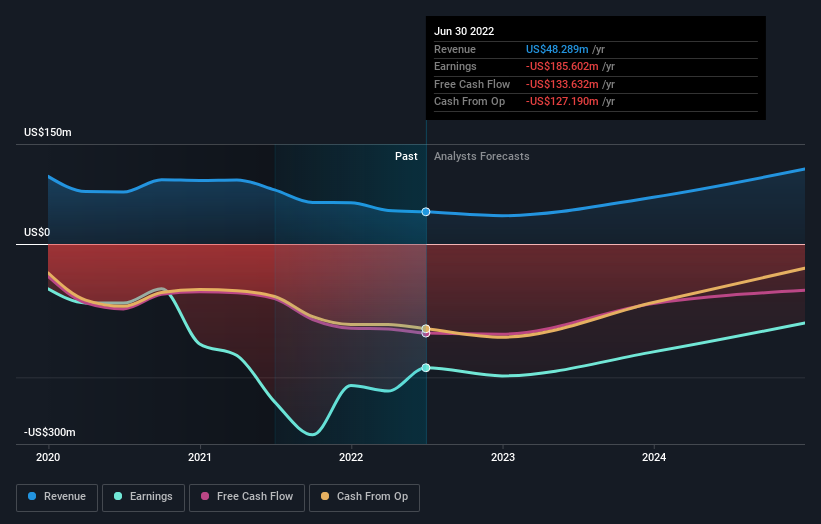Toggle the Free Cash Flow legend series
Image resolution: width=821 pixels, height=524 pixels.
coord(247,497)
